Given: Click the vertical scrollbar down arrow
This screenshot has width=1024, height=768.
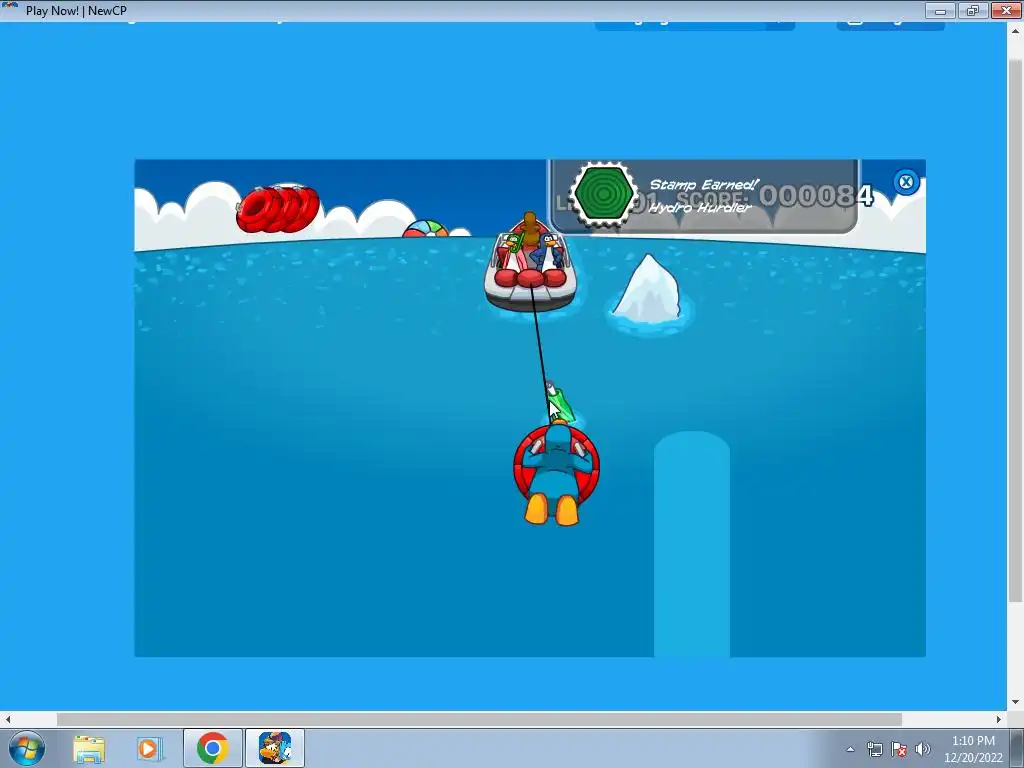Looking at the screenshot, I should coord(1016,702).
